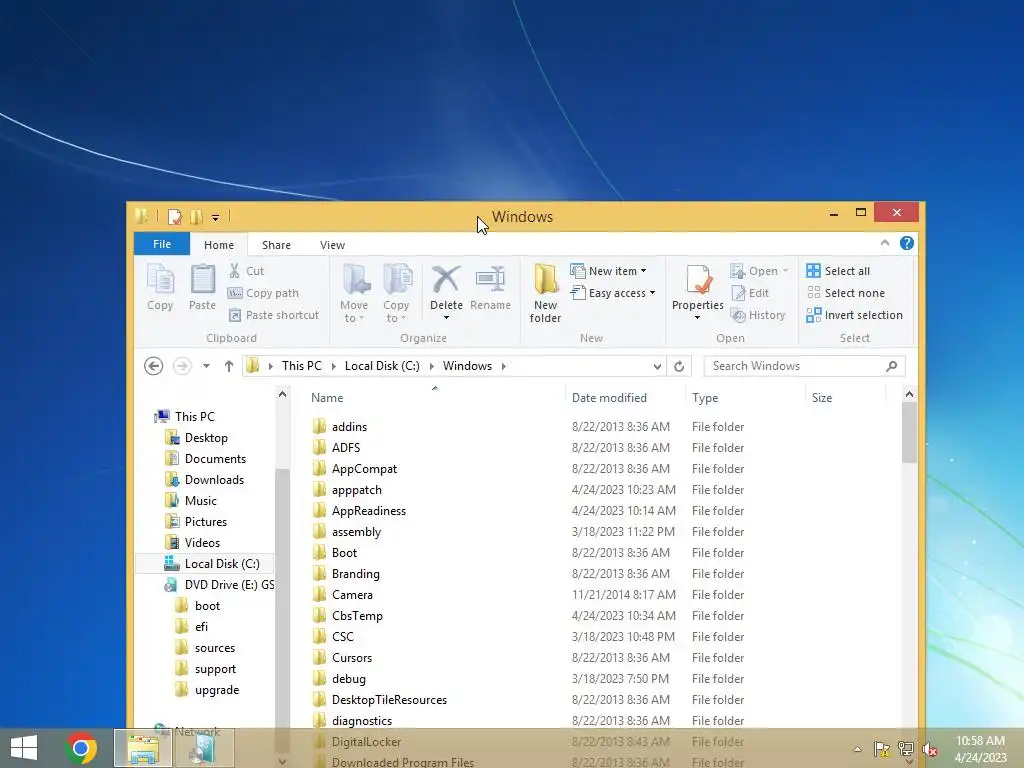Click Invert selection
Viewport: 1024px width, 768px height.
(x=855, y=315)
